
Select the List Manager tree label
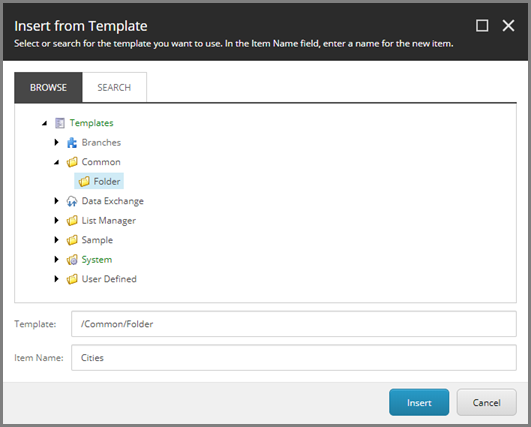pyautogui.click(x=109, y=221)
